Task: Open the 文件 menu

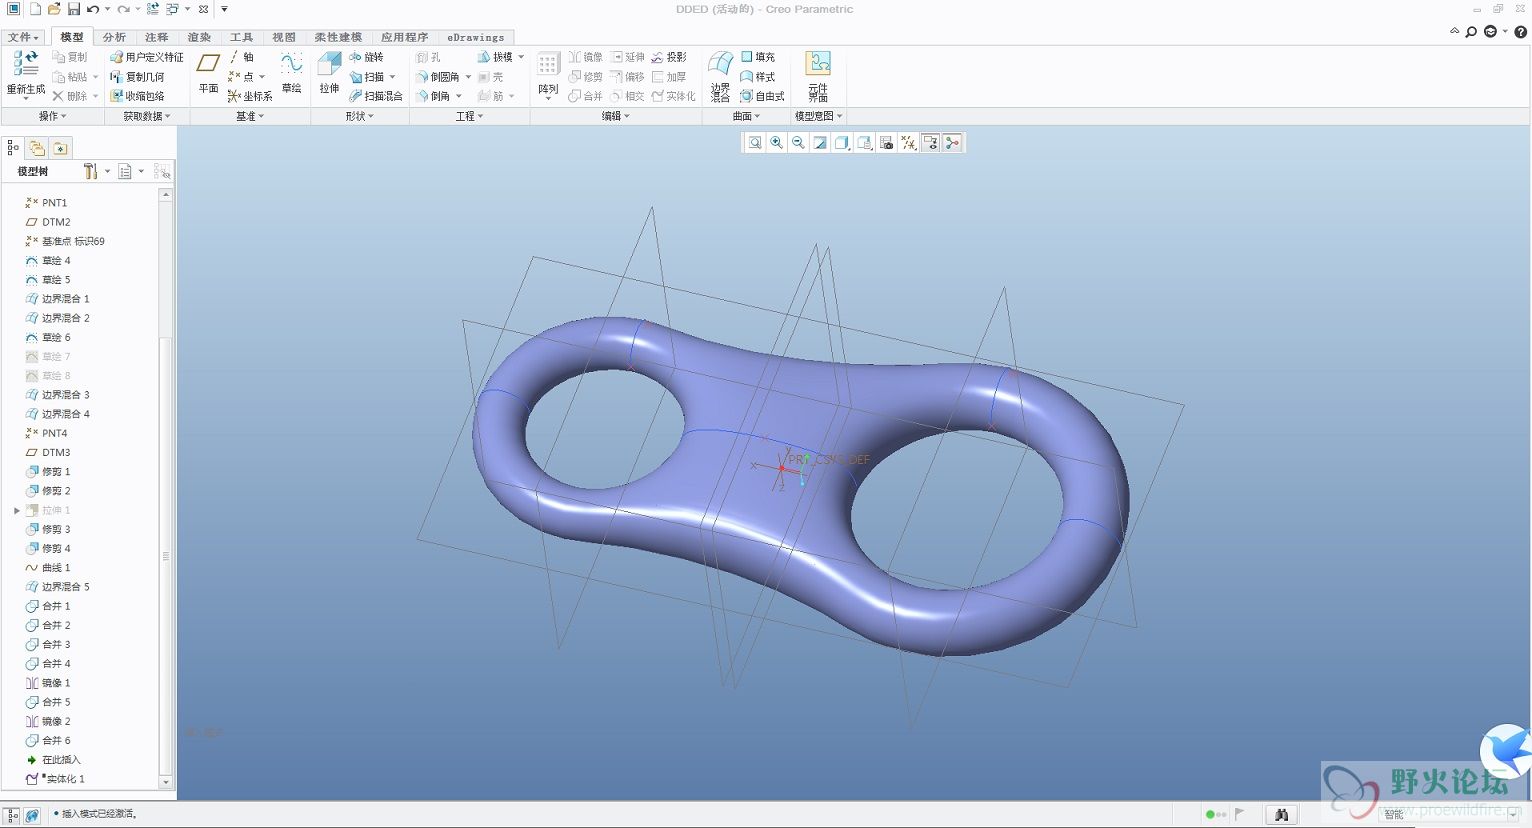Action: click(23, 37)
